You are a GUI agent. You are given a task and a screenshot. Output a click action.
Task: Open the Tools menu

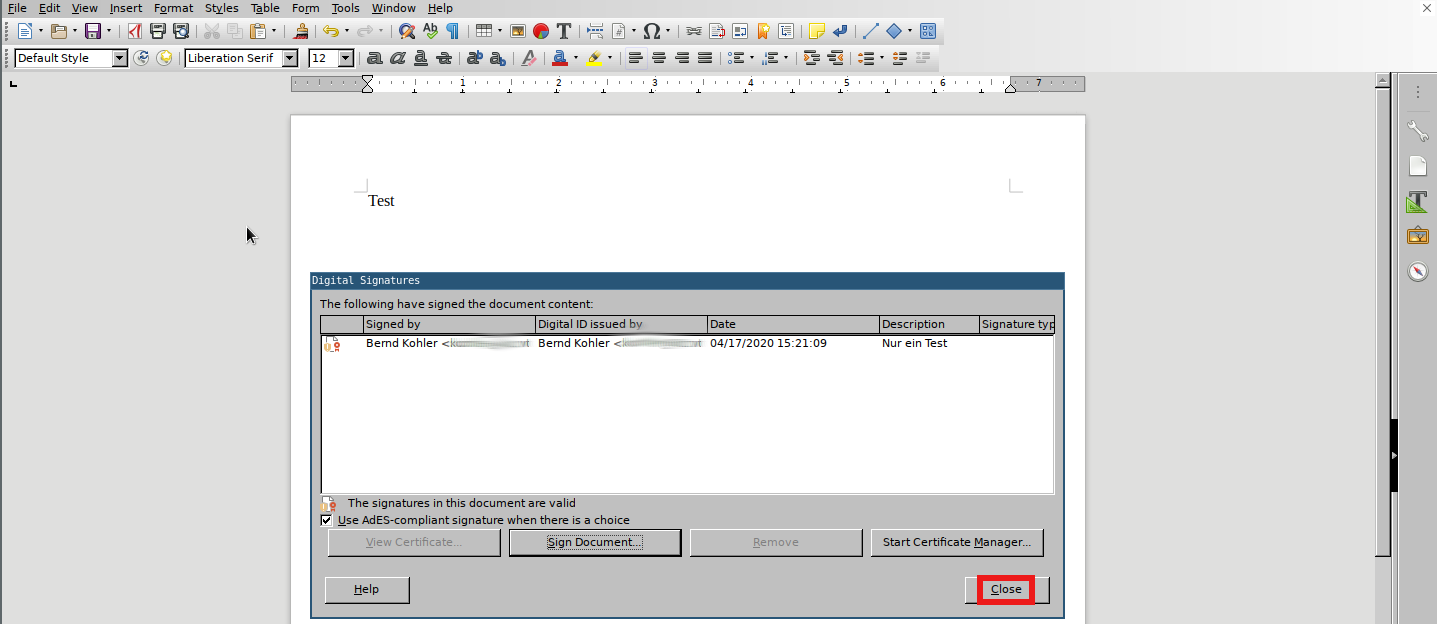click(x=345, y=8)
